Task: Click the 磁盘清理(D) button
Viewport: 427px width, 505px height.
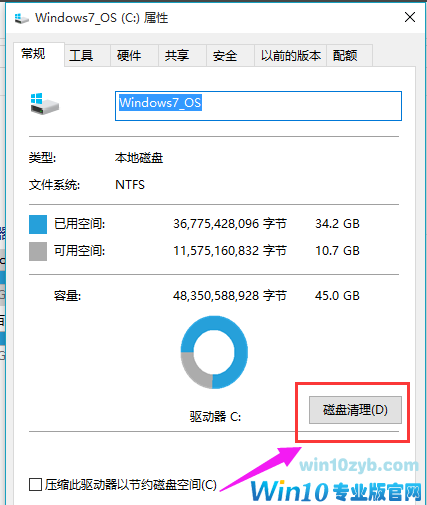Action: (x=355, y=410)
